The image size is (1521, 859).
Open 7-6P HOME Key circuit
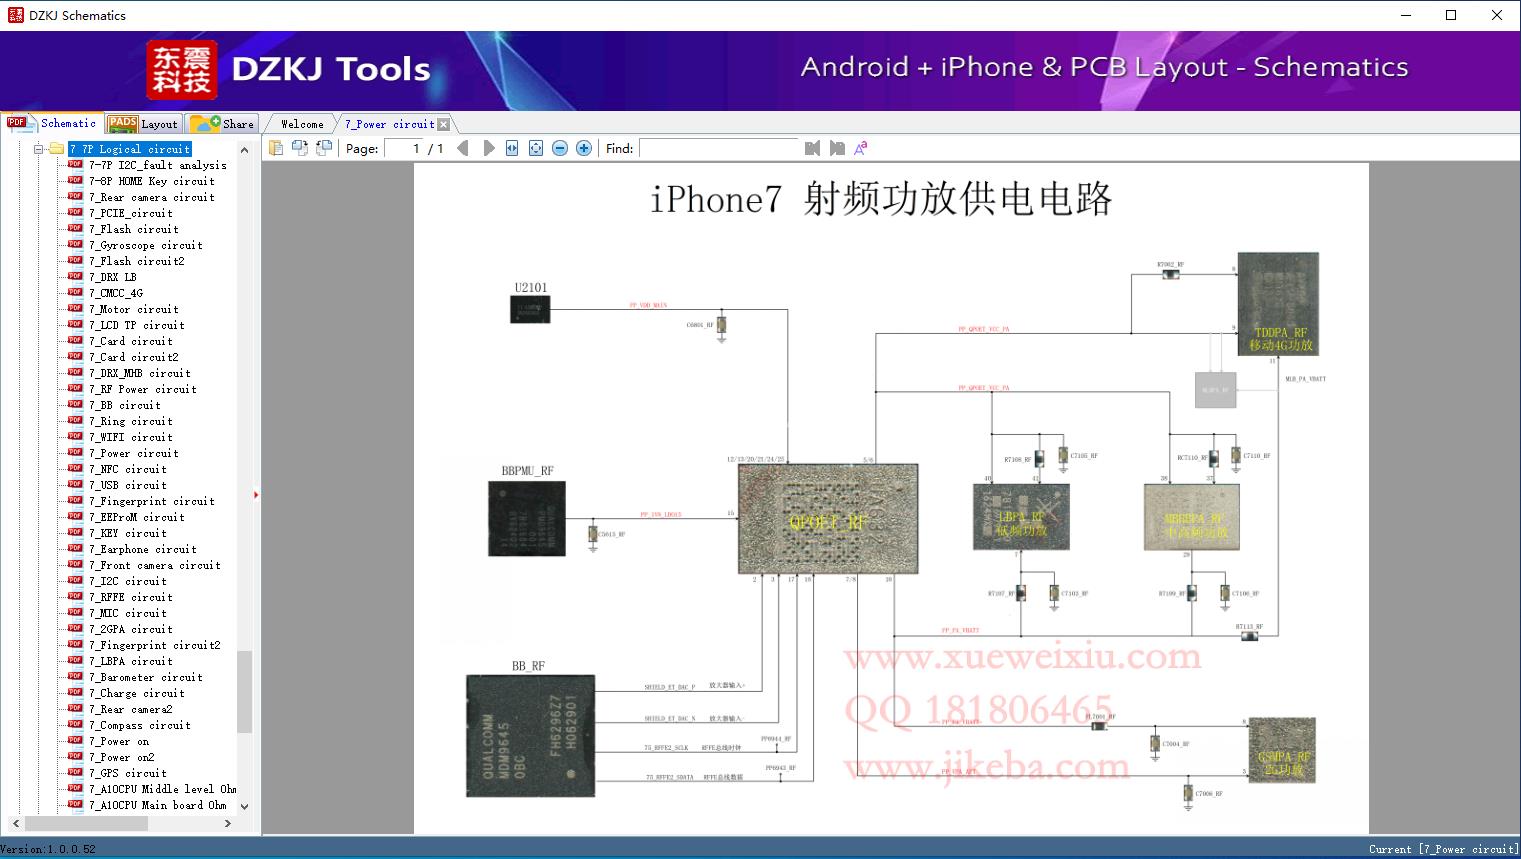tap(152, 181)
